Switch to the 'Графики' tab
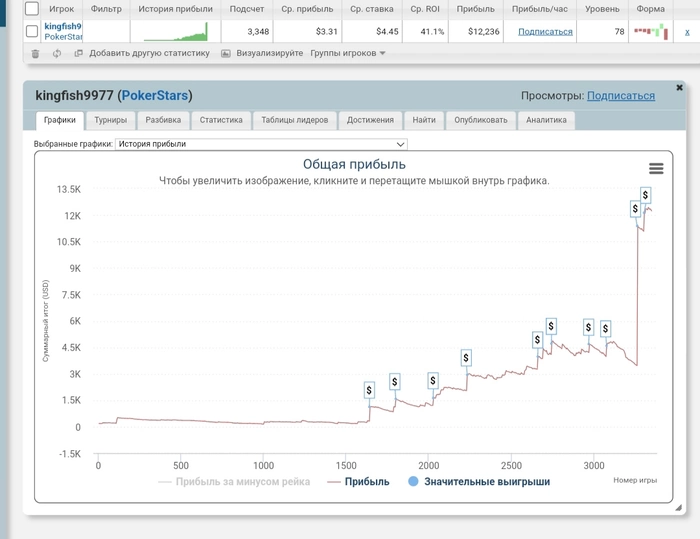Image resolution: width=700 pixels, height=539 pixels. click(60, 120)
